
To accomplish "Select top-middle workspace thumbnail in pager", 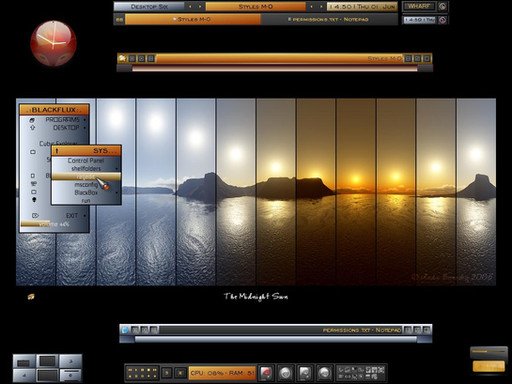I will coord(47,361).
